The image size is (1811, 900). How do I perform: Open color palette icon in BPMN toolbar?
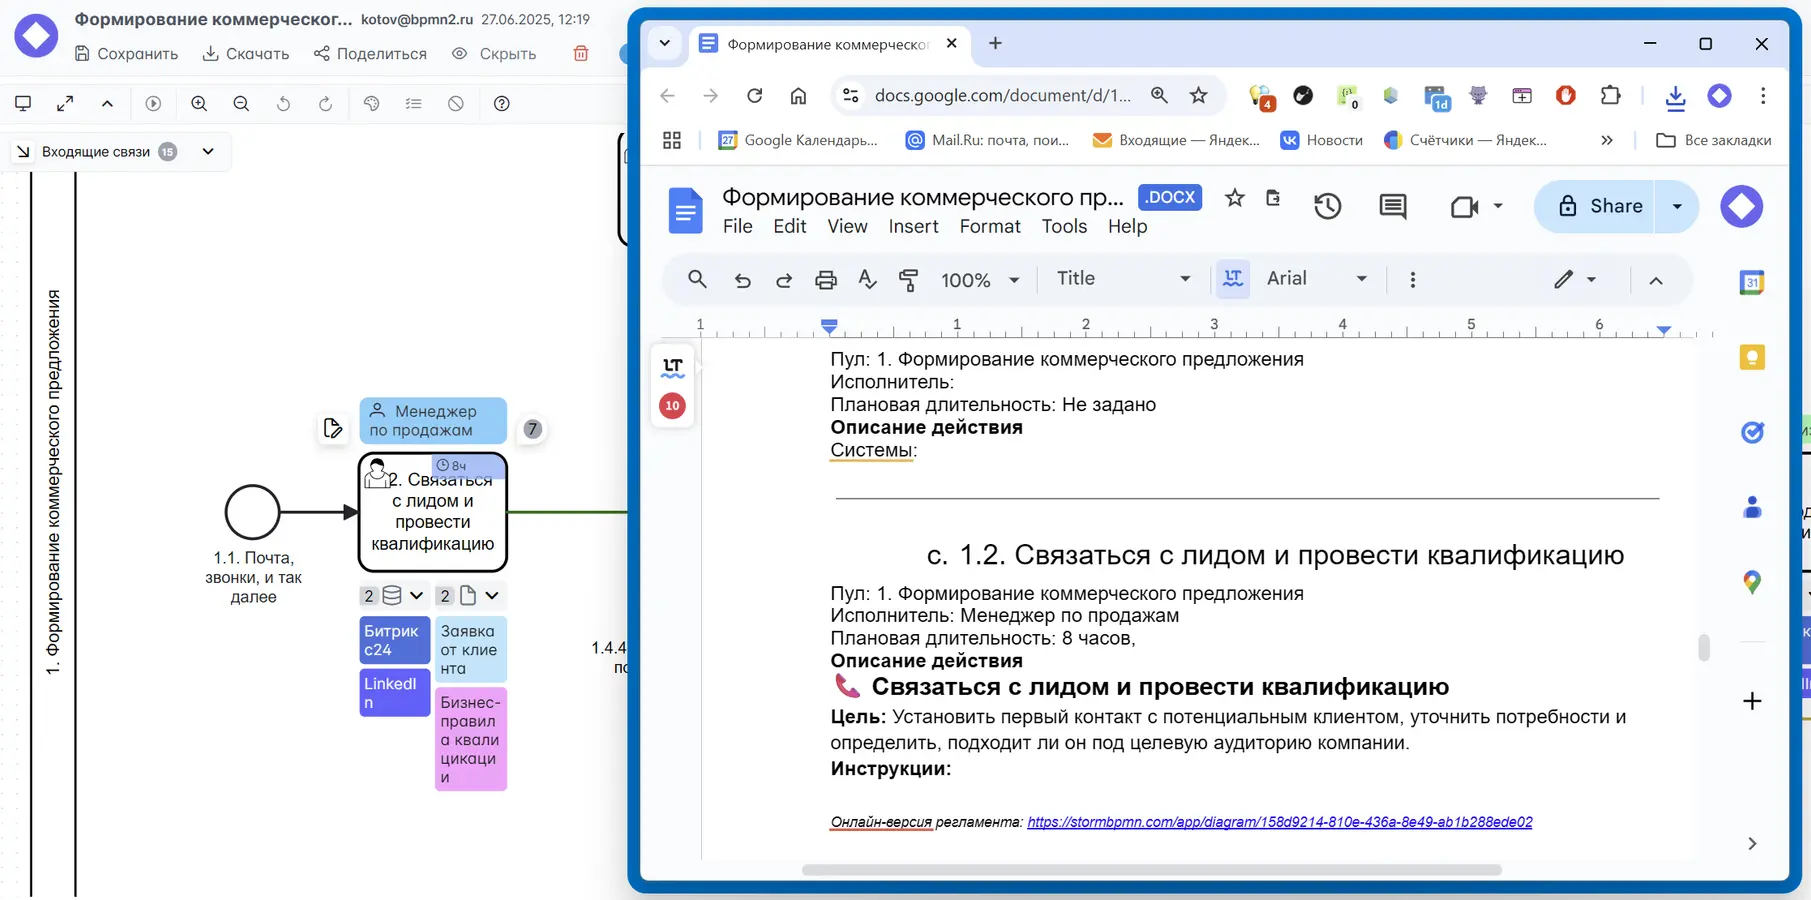pos(371,103)
